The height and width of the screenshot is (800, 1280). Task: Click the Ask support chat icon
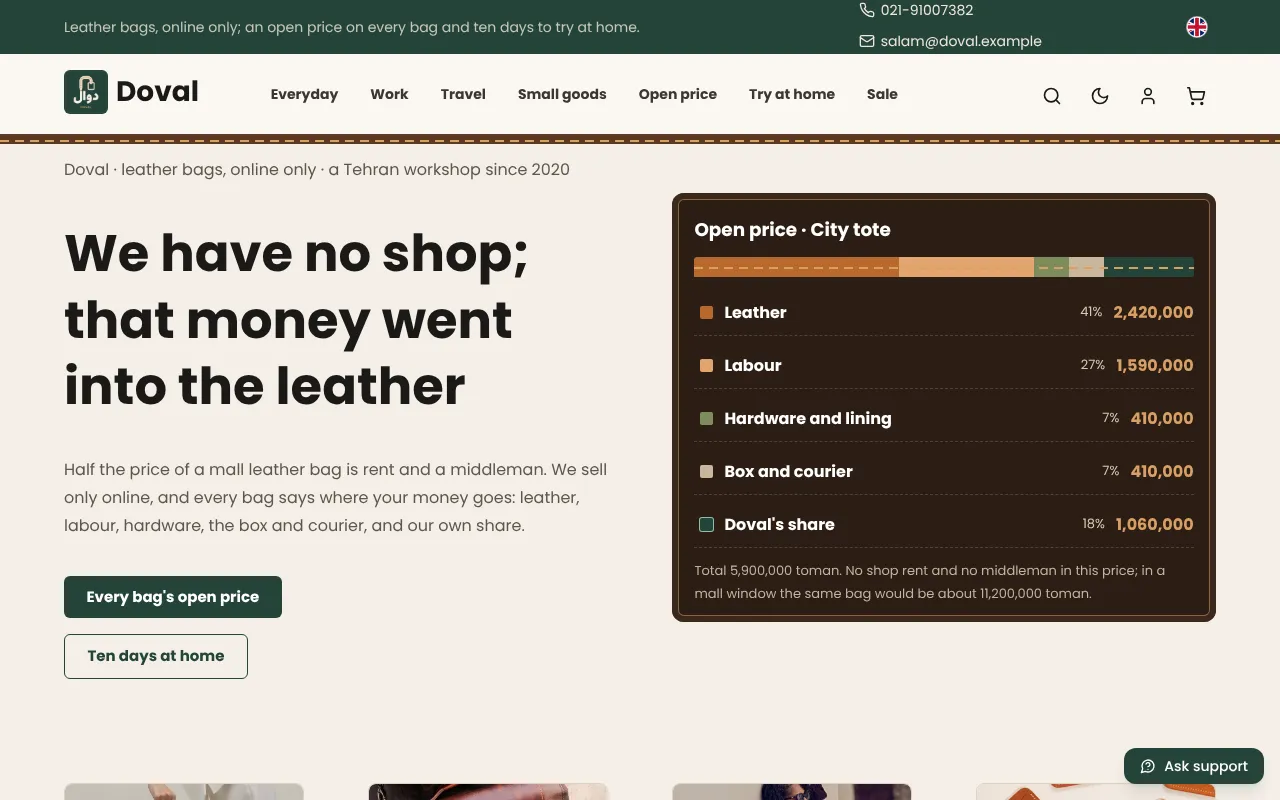[x=1148, y=766]
